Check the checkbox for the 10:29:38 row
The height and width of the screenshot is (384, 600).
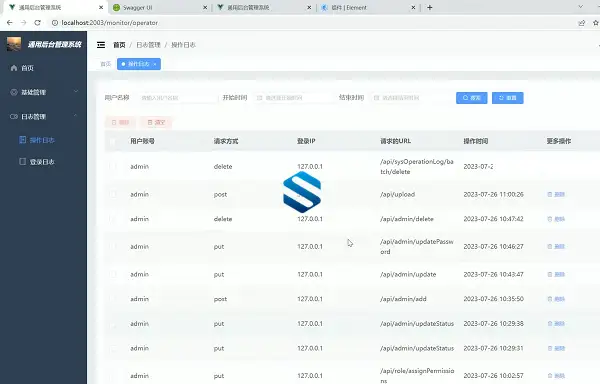[x=112, y=324]
